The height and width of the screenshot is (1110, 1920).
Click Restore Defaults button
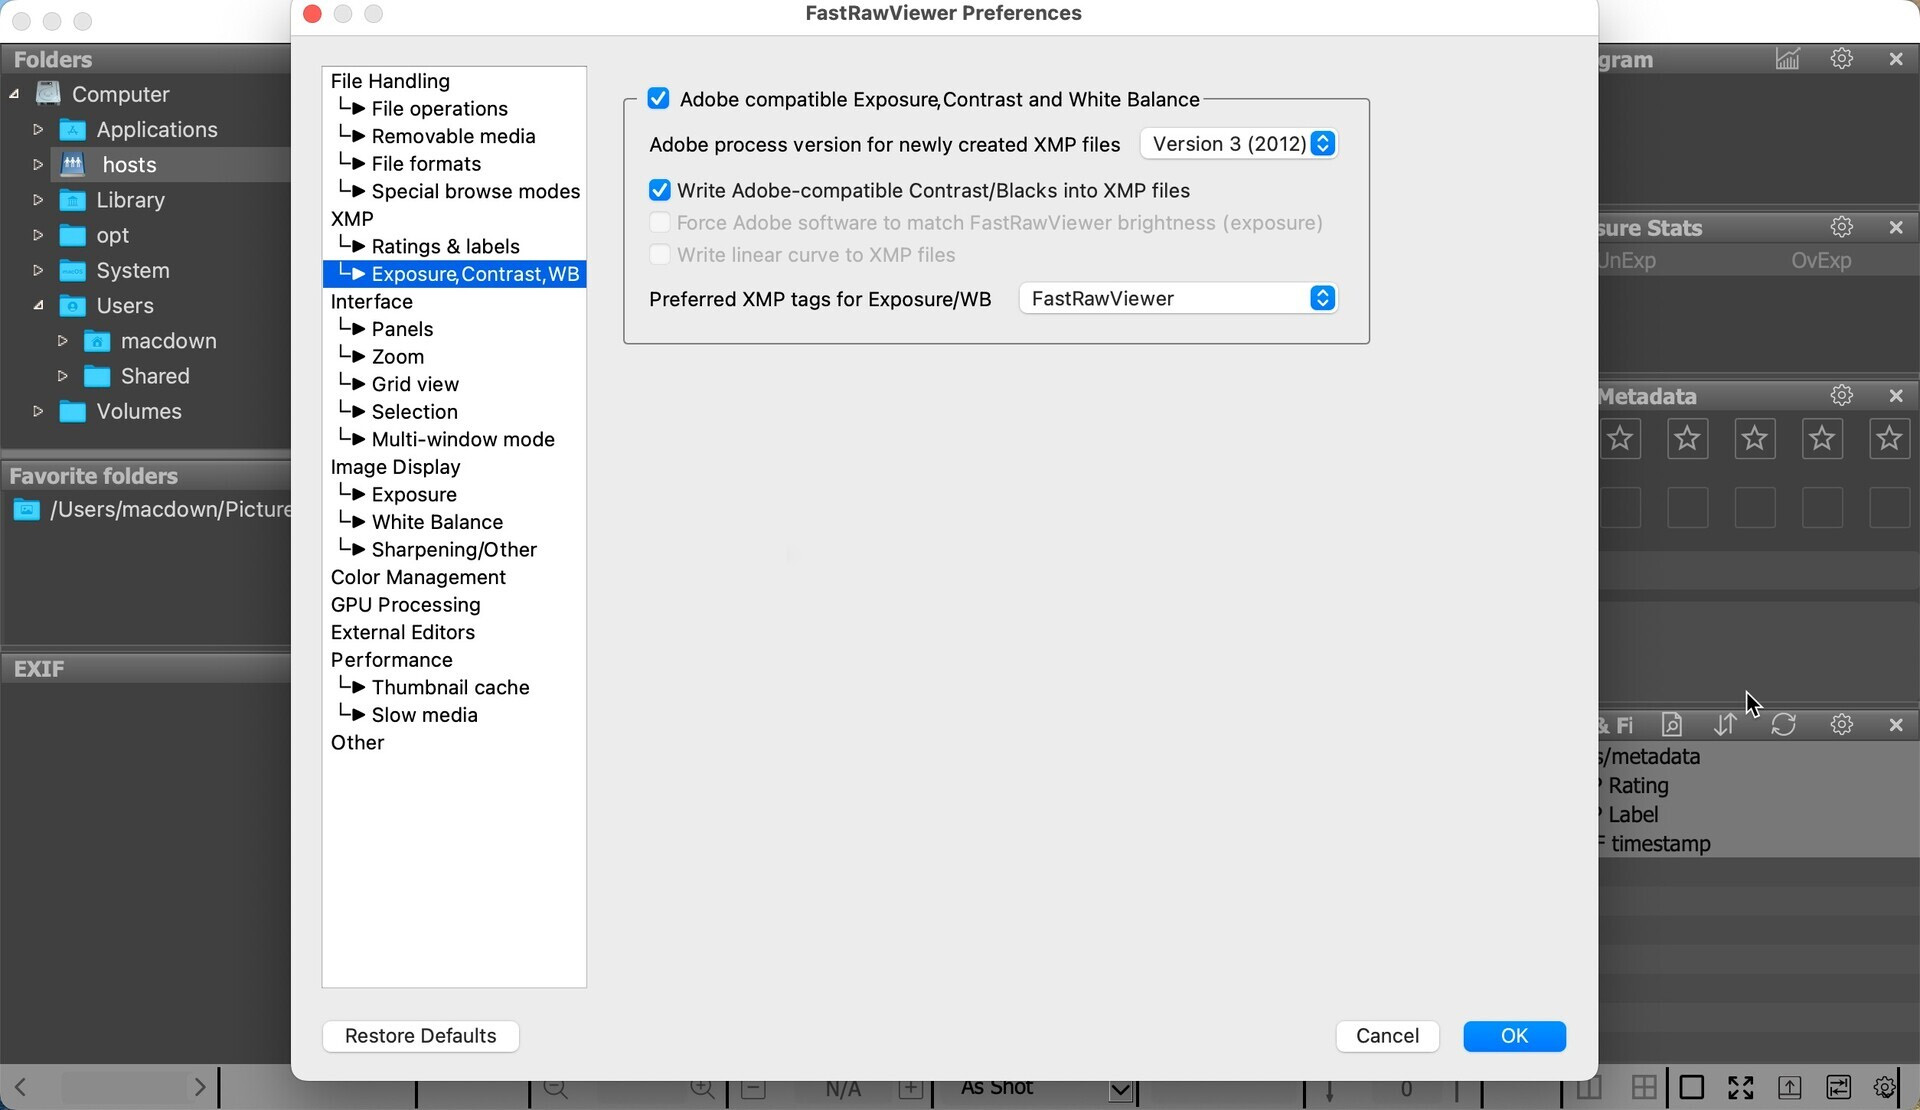420,1035
